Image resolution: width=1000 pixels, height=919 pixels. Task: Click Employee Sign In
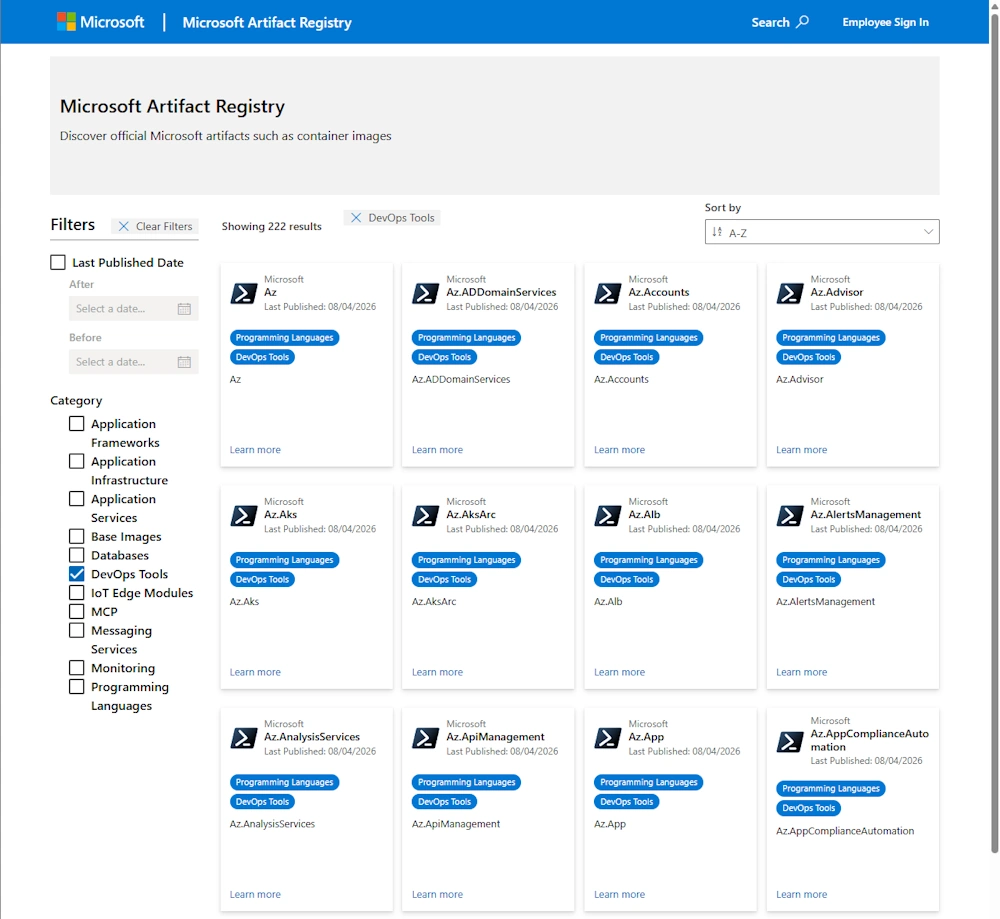885,22
